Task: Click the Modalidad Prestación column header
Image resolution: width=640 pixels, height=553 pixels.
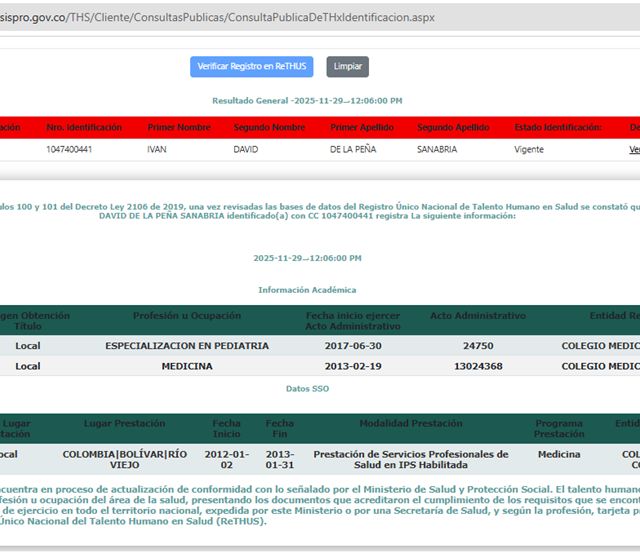Action: click(x=411, y=423)
